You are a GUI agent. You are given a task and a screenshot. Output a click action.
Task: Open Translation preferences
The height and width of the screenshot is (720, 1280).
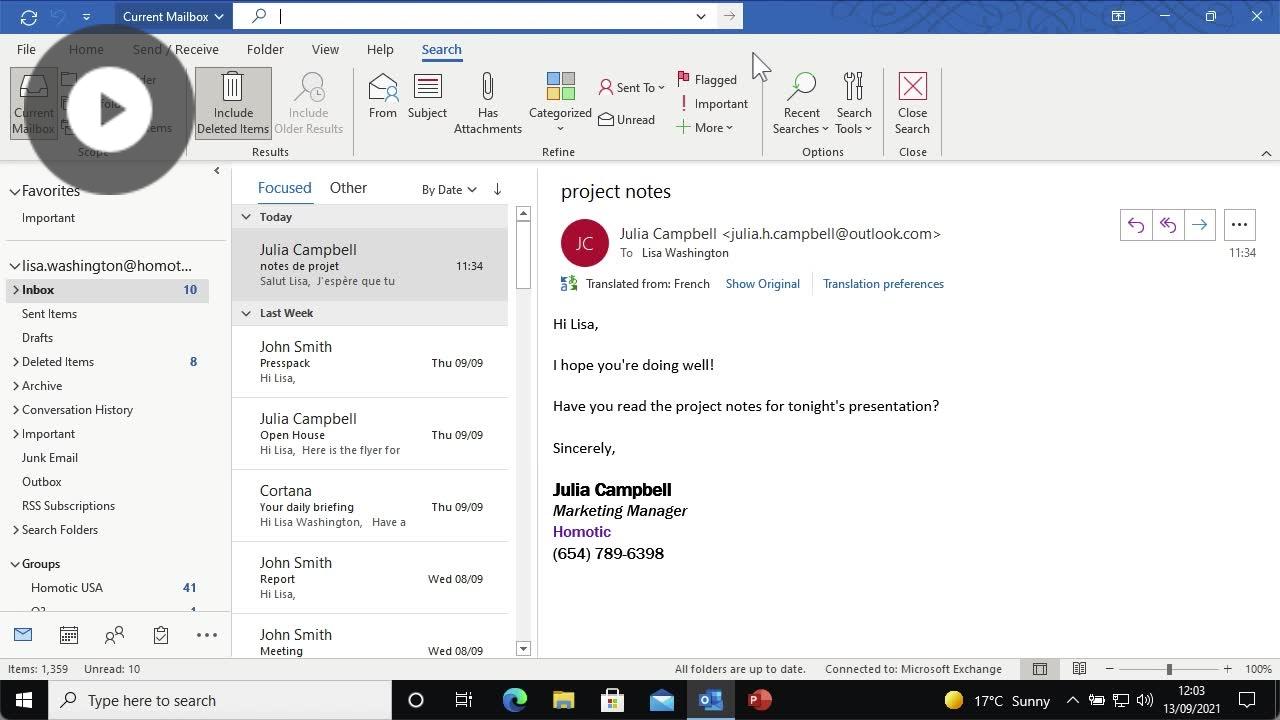pyautogui.click(x=883, y=283)
